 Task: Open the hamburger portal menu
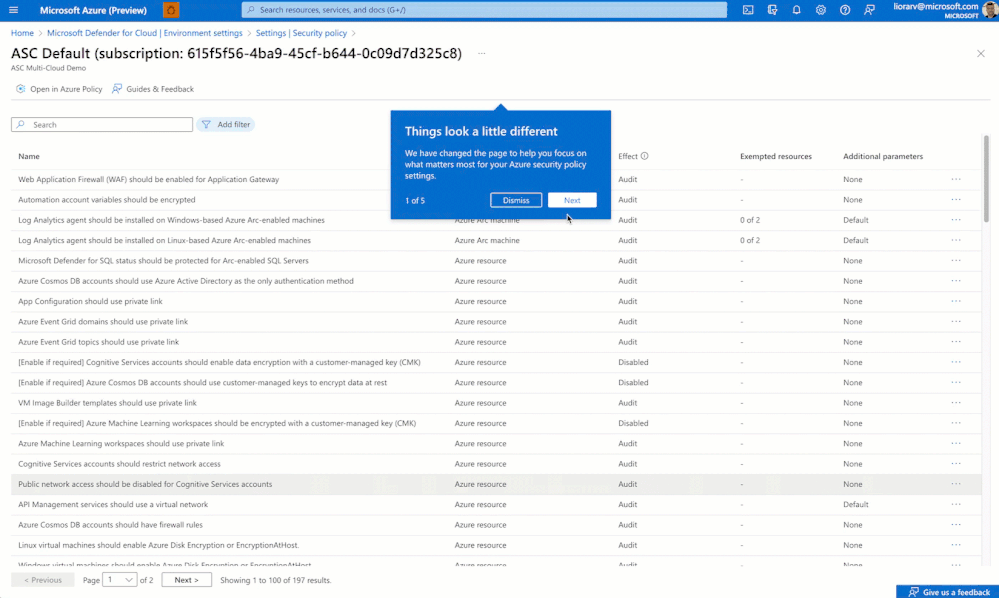tap(13, 10)
